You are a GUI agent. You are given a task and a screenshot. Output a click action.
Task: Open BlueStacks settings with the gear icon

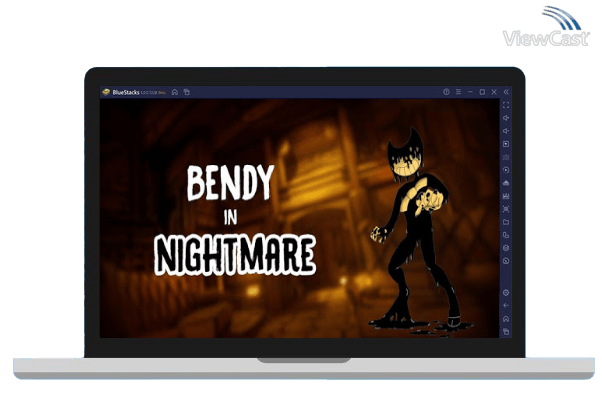pos(506,293)
